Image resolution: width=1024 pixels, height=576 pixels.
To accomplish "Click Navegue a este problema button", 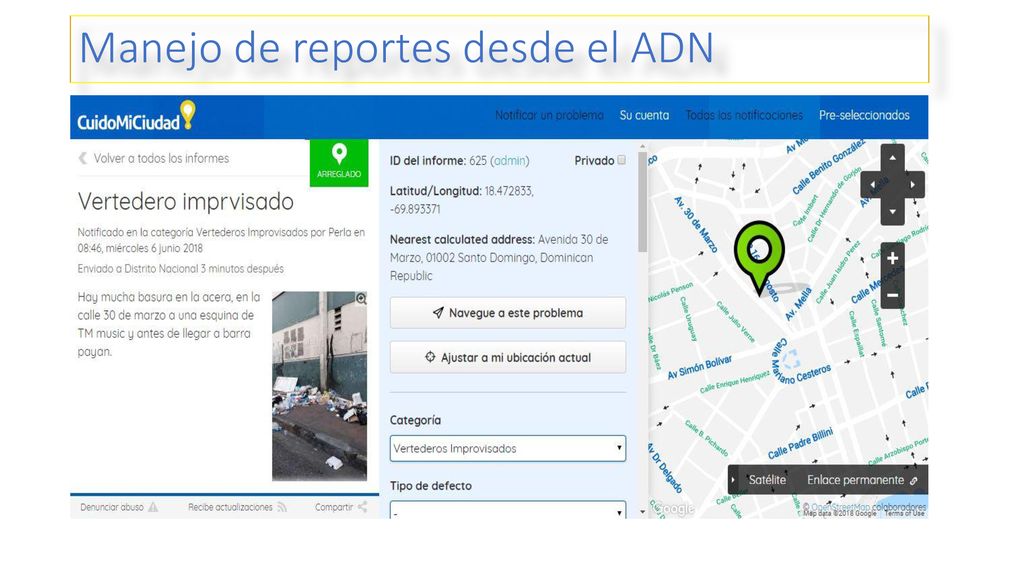I will coord(507,313).
